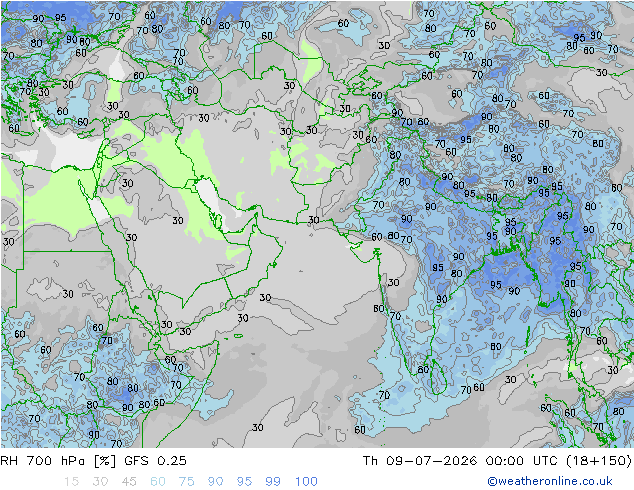Click the legend value 99

[273, 481]
